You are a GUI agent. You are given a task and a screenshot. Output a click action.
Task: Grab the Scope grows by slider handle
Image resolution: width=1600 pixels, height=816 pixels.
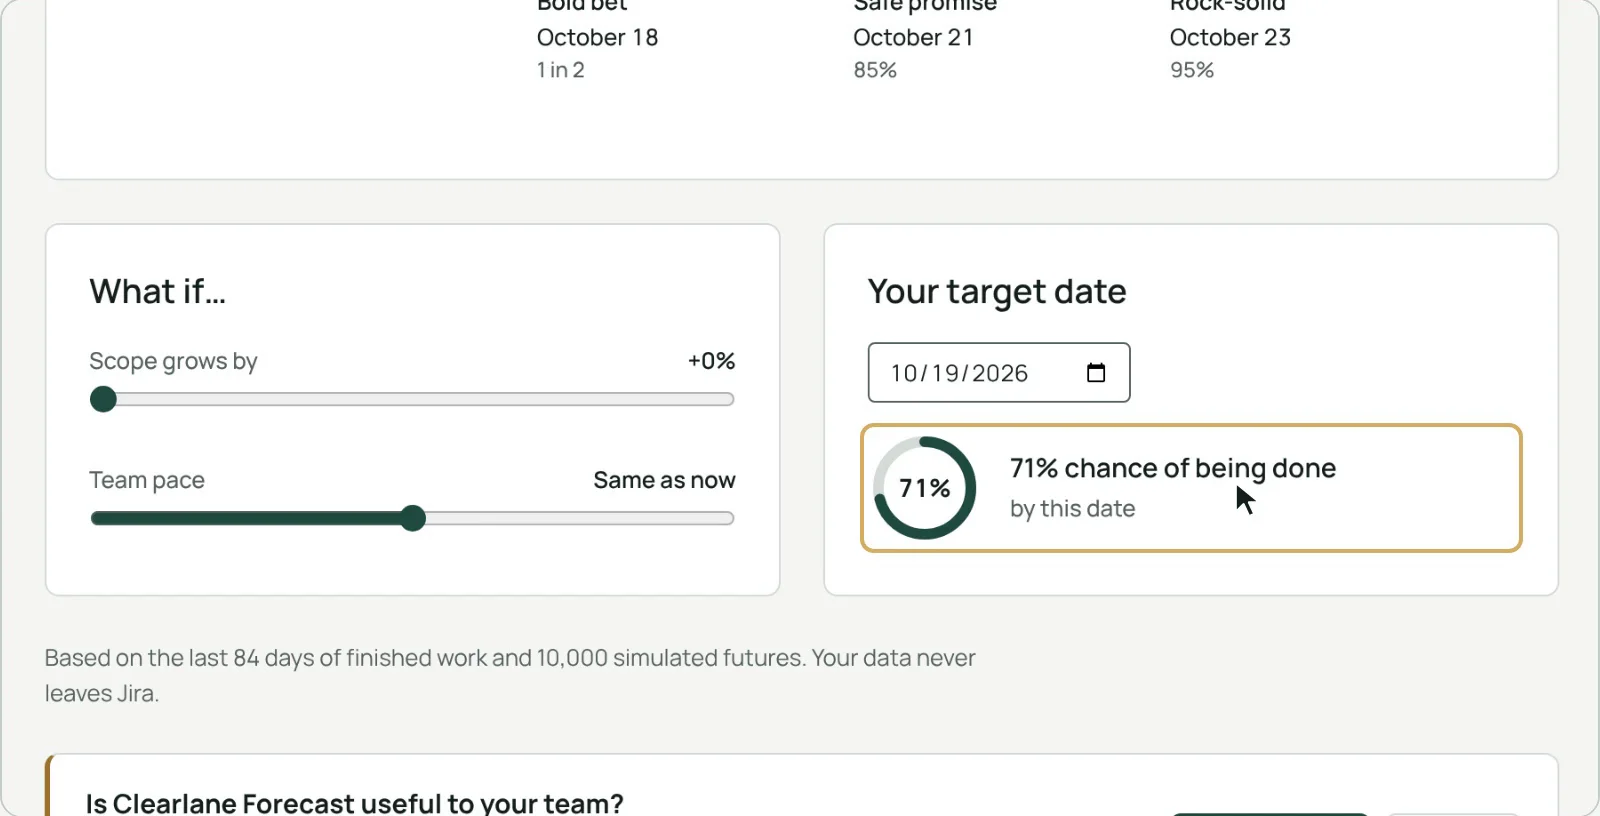tap(103, 399)
